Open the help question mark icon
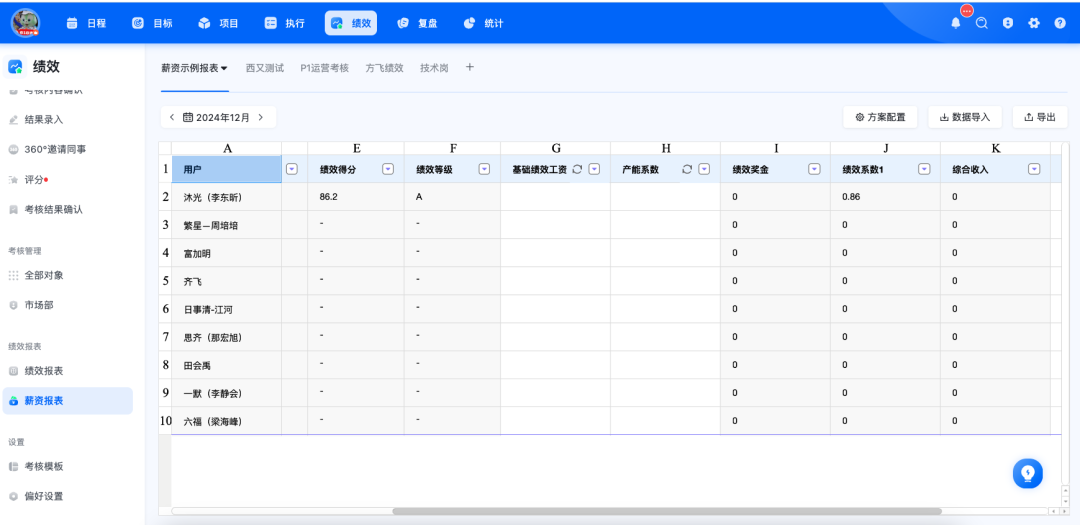The image size is (1080, 525). tap(1060, 23)
